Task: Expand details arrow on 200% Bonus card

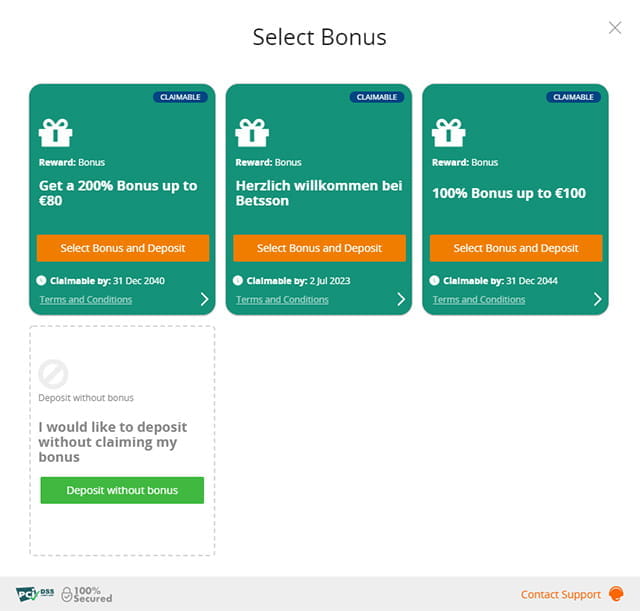Action: [204, 299]
